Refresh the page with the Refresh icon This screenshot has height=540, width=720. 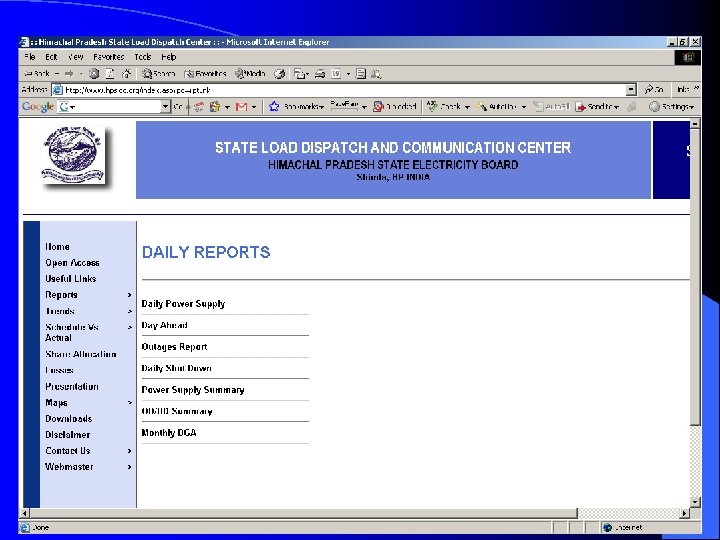coord(110,73)
